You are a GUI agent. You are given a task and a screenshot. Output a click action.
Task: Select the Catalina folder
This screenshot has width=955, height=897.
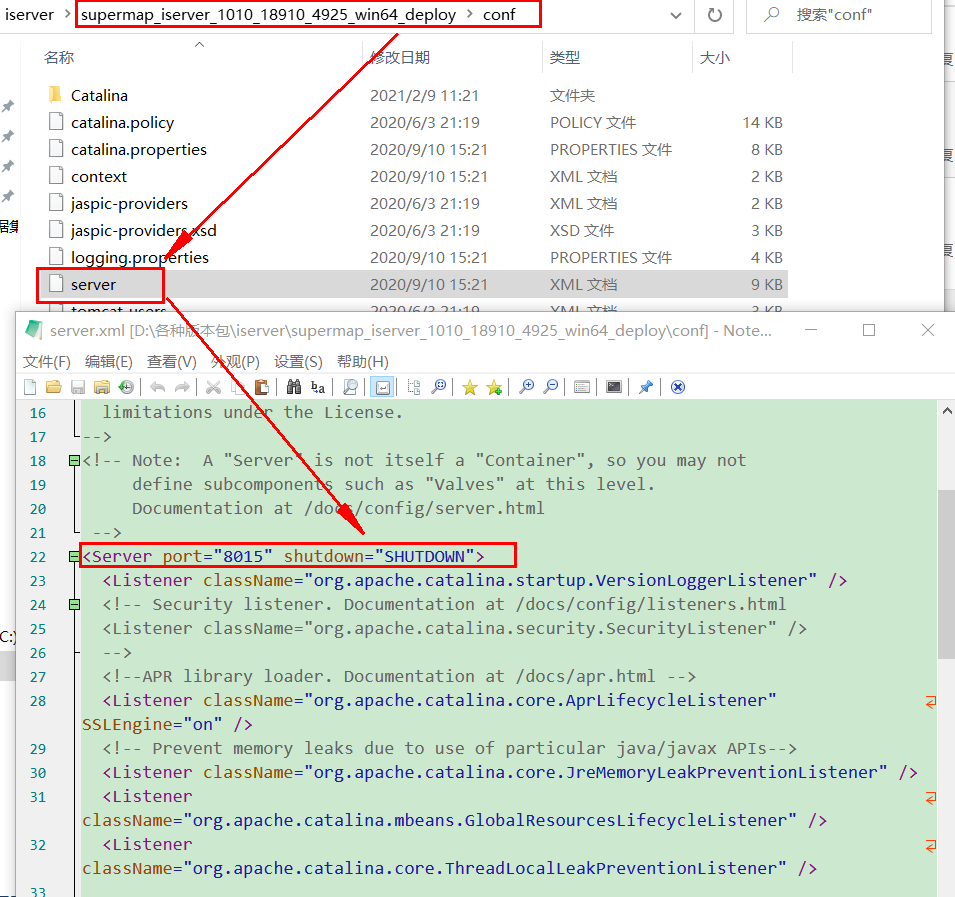(x=99, y=96)
